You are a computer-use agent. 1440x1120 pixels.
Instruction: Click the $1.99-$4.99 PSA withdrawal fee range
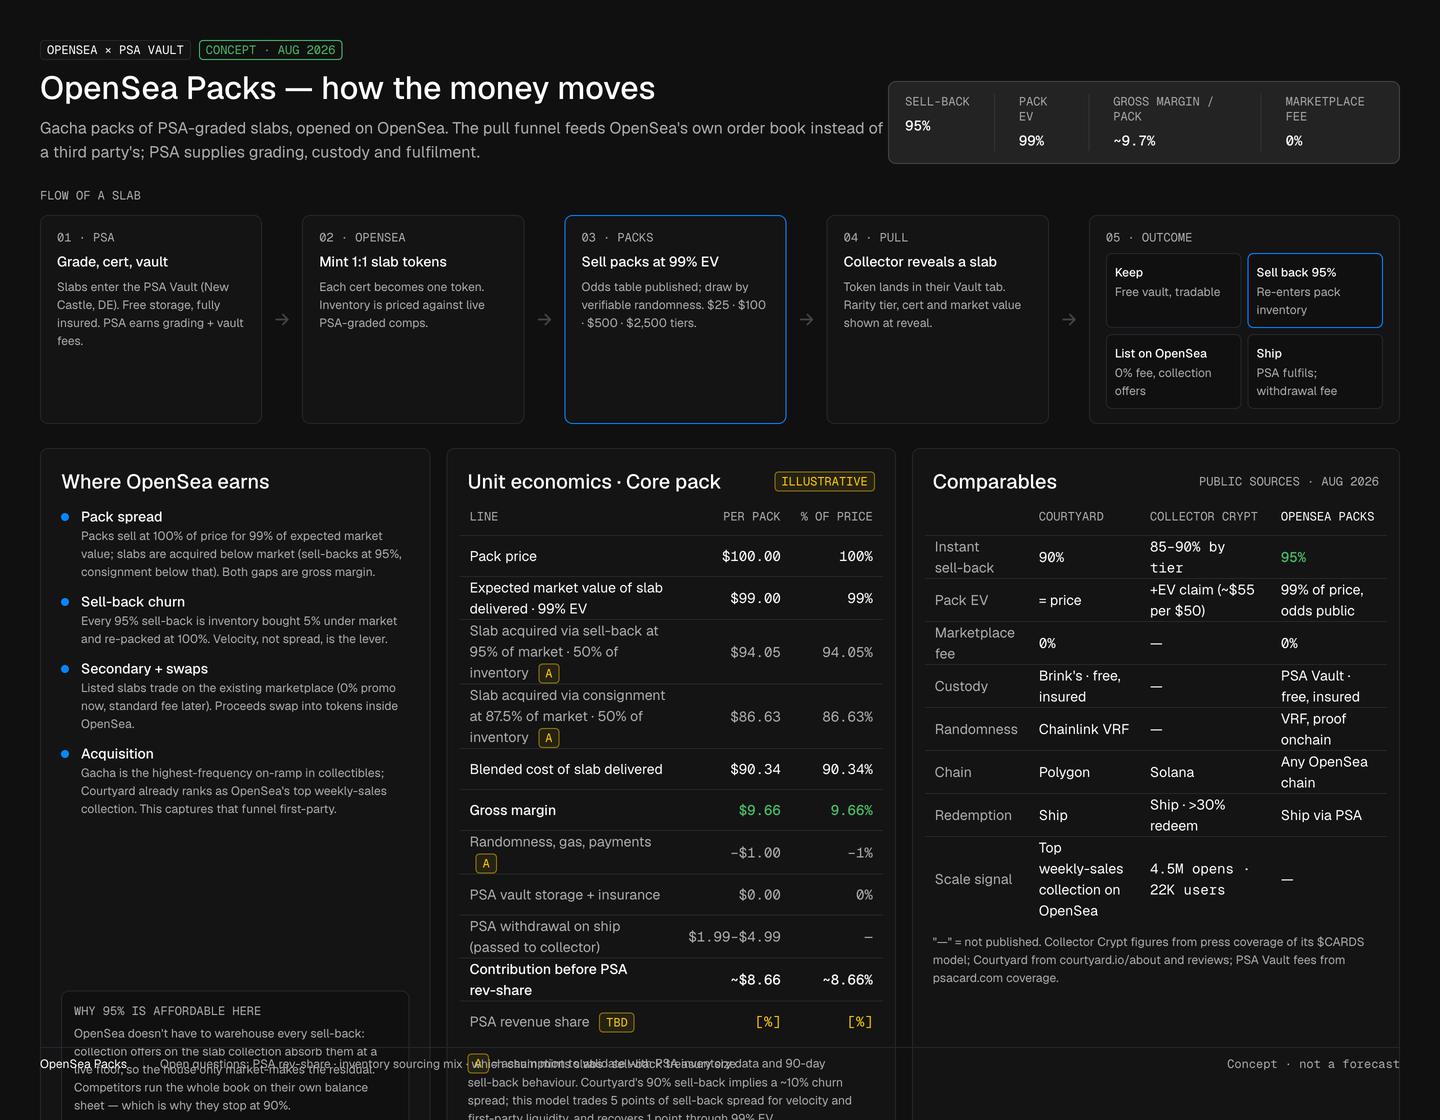pos(734,937)
